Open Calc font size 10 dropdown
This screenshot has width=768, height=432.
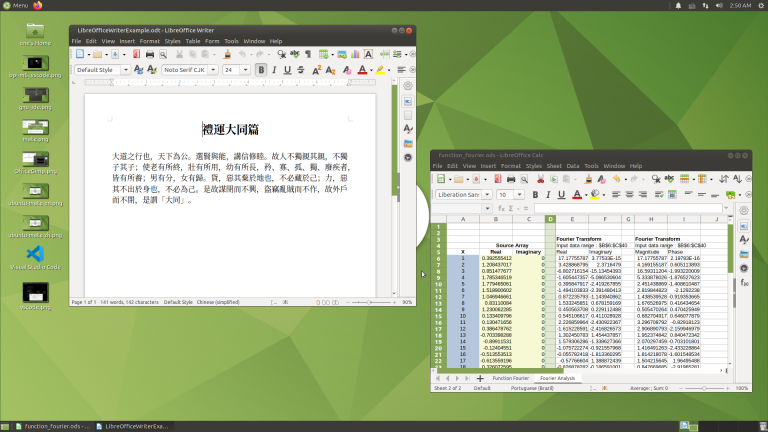click(519, 195)
